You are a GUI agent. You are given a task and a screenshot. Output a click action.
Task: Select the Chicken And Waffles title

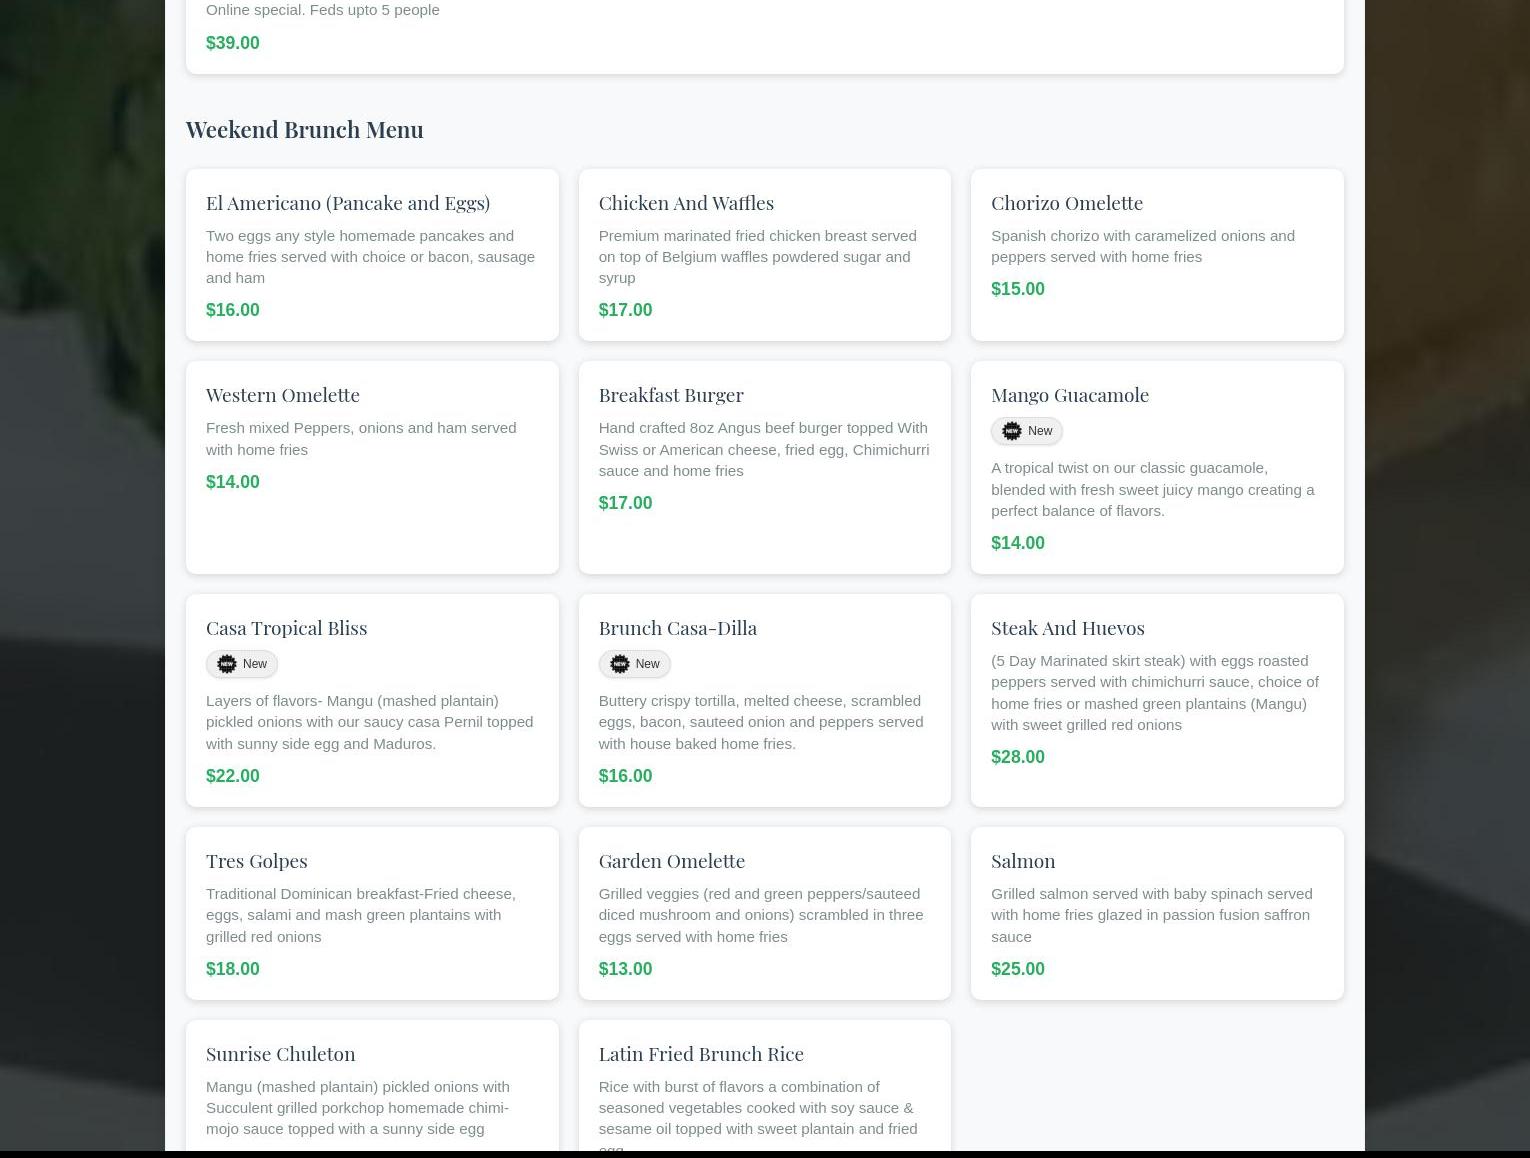tap(685, 202)
